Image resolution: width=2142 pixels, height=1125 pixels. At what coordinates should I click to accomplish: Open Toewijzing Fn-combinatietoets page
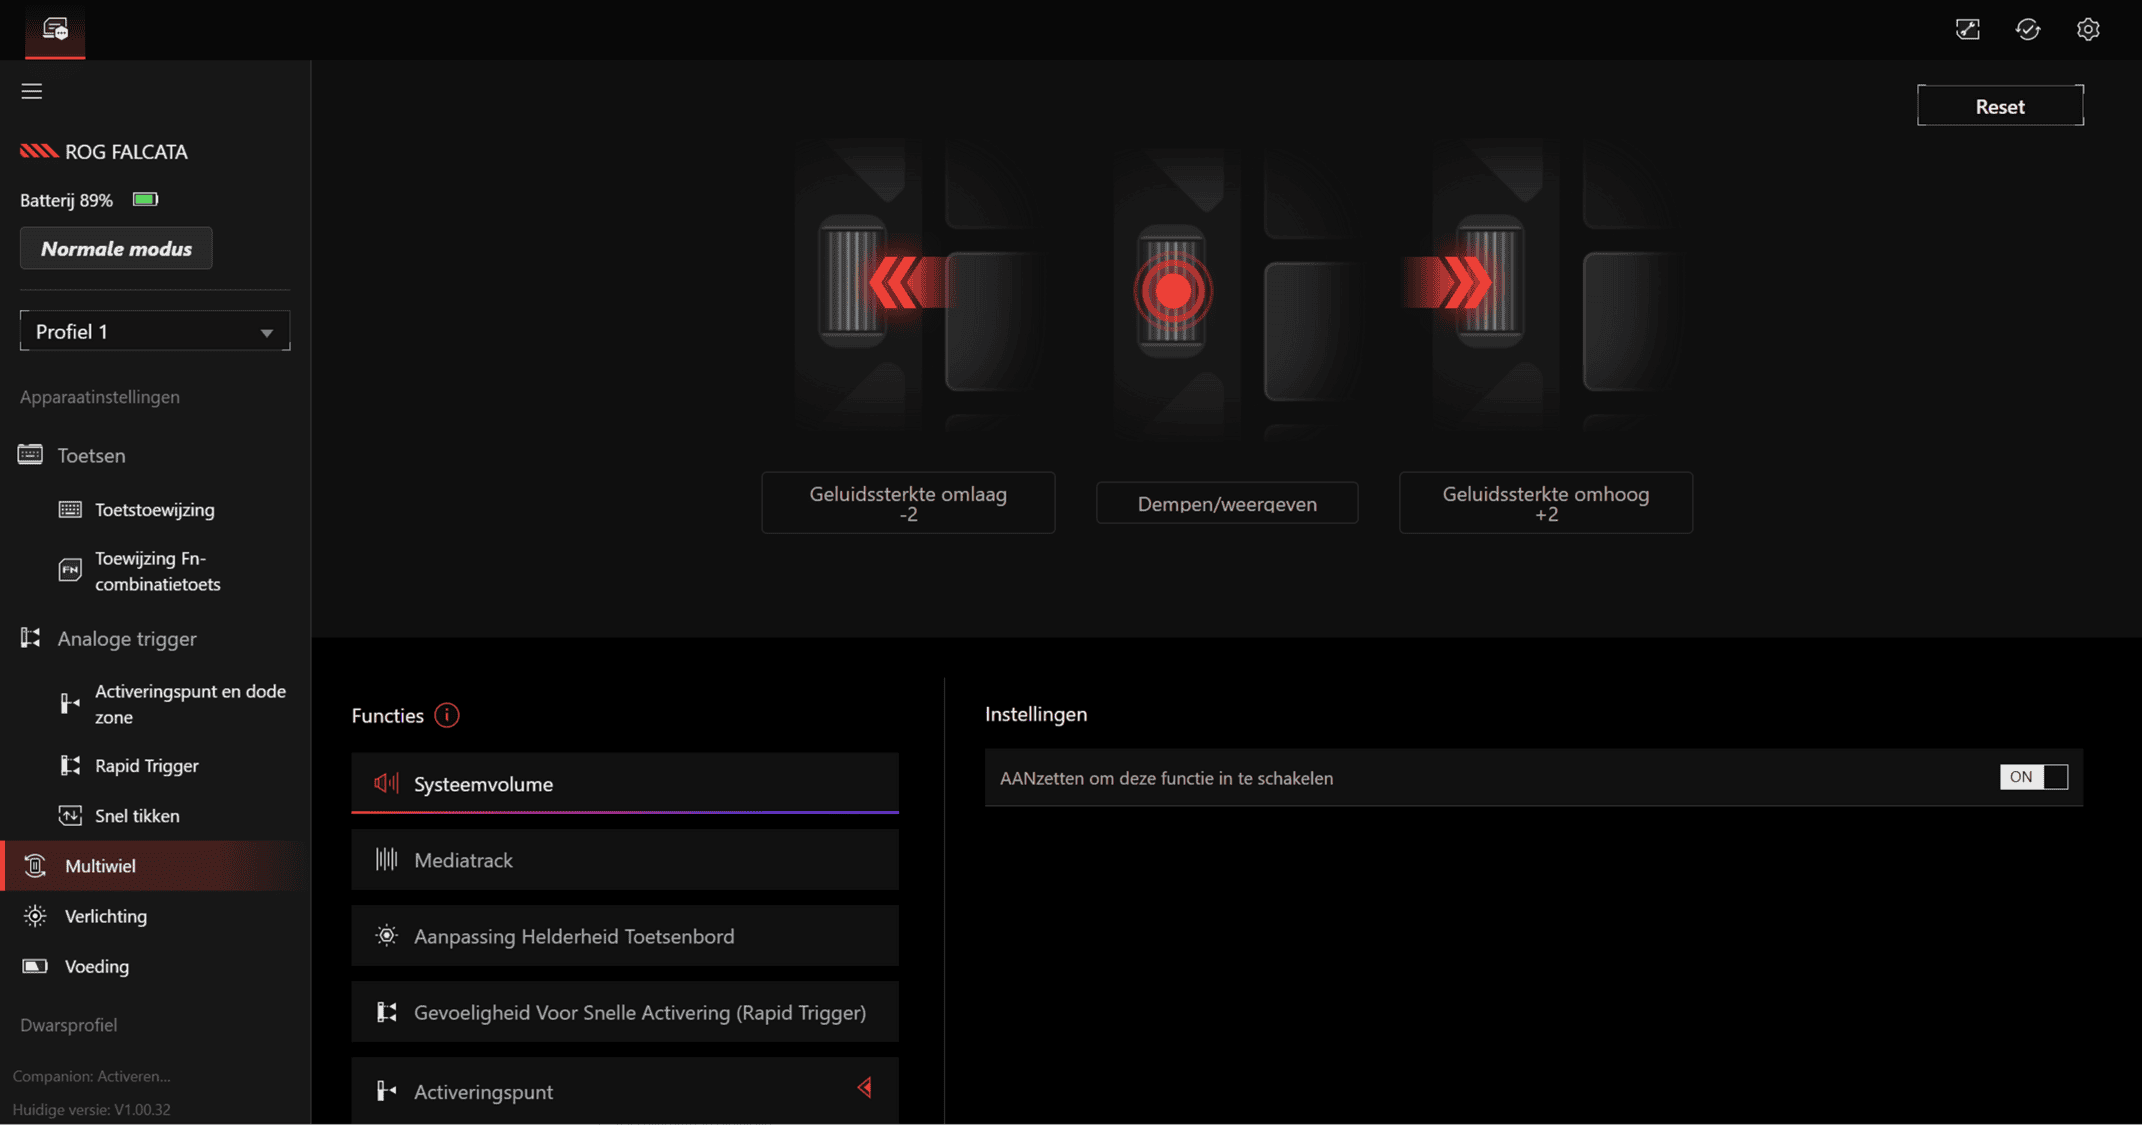[158, 571]
